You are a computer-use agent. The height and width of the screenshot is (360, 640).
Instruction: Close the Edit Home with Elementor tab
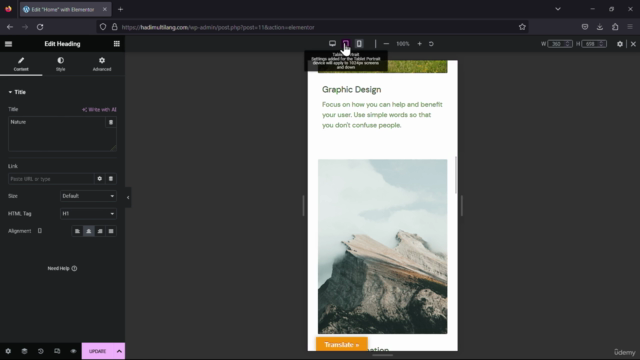pos(105,9)
